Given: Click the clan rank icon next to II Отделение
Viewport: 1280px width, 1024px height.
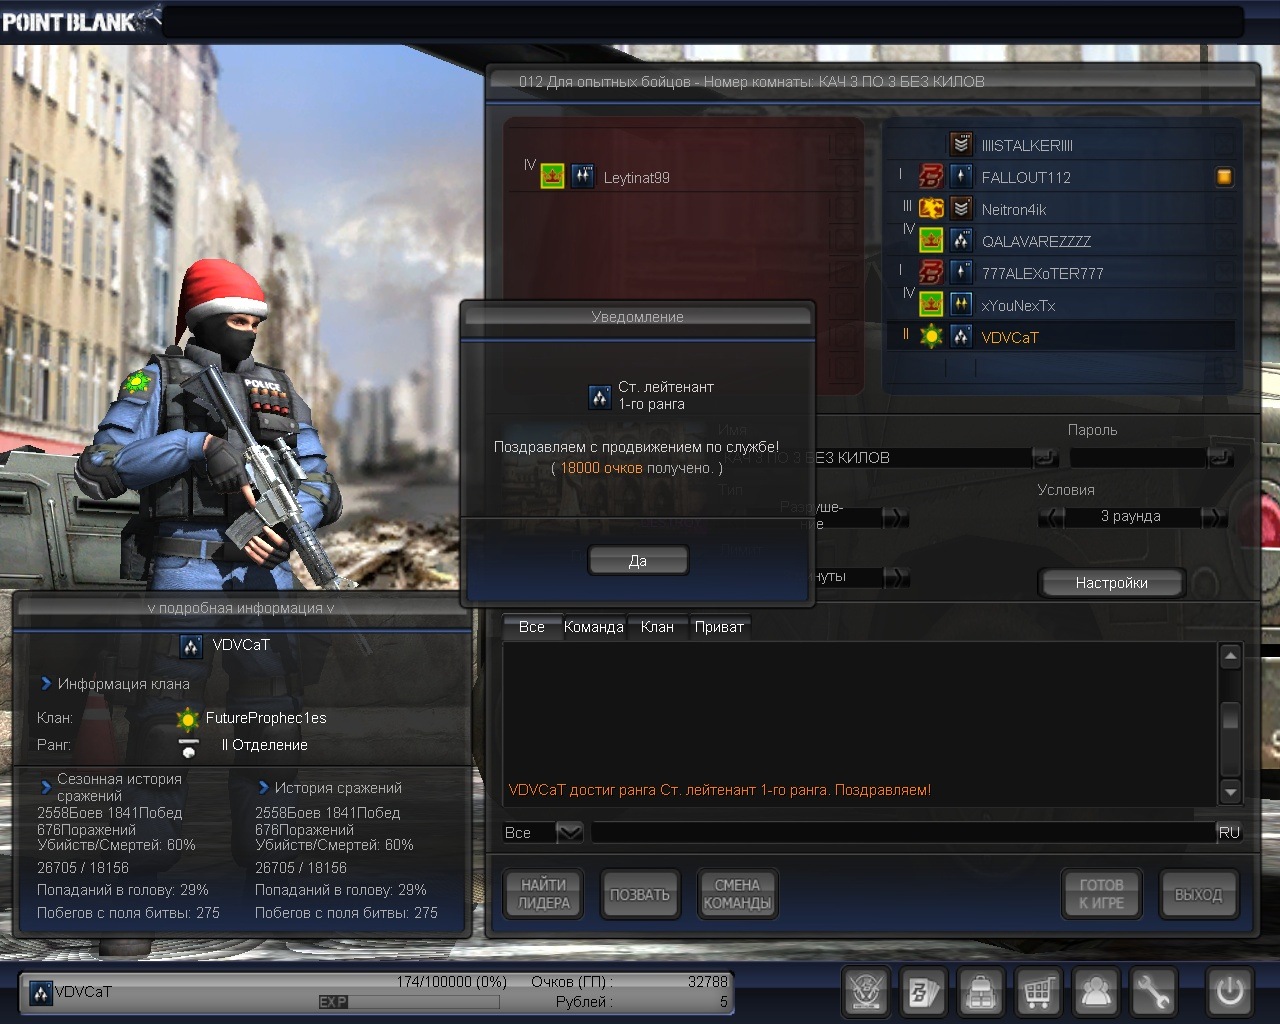Looking at the screenshot, I should [x=187, y=747].
